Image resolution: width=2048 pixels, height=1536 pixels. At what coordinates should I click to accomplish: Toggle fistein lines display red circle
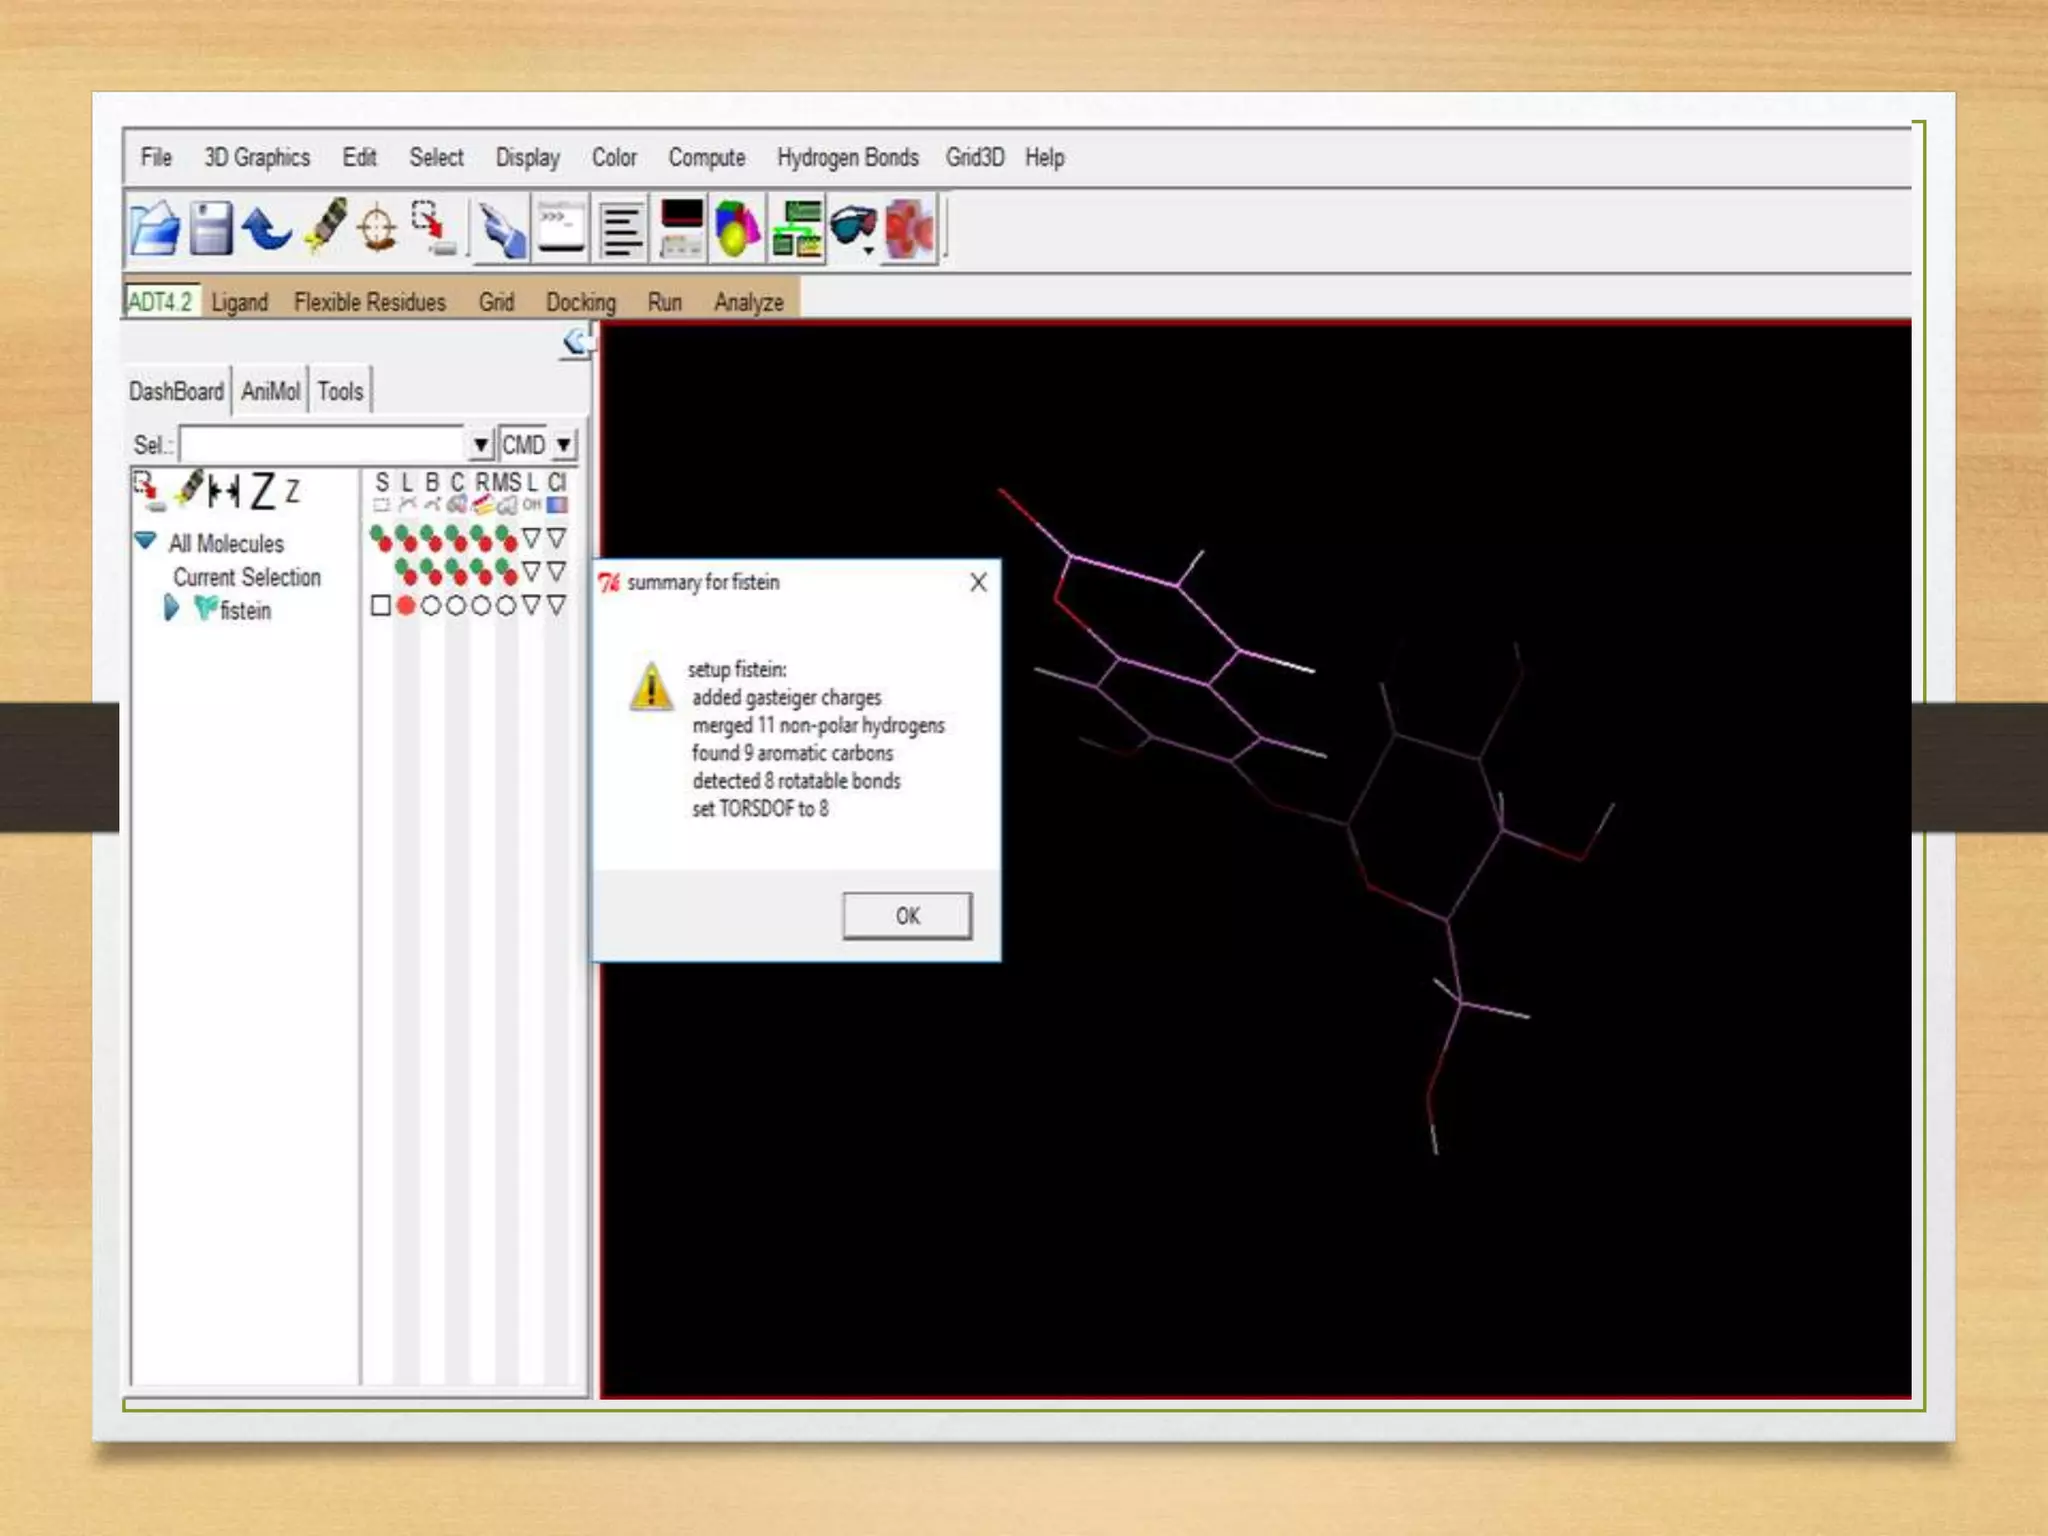tap(406, 606)
